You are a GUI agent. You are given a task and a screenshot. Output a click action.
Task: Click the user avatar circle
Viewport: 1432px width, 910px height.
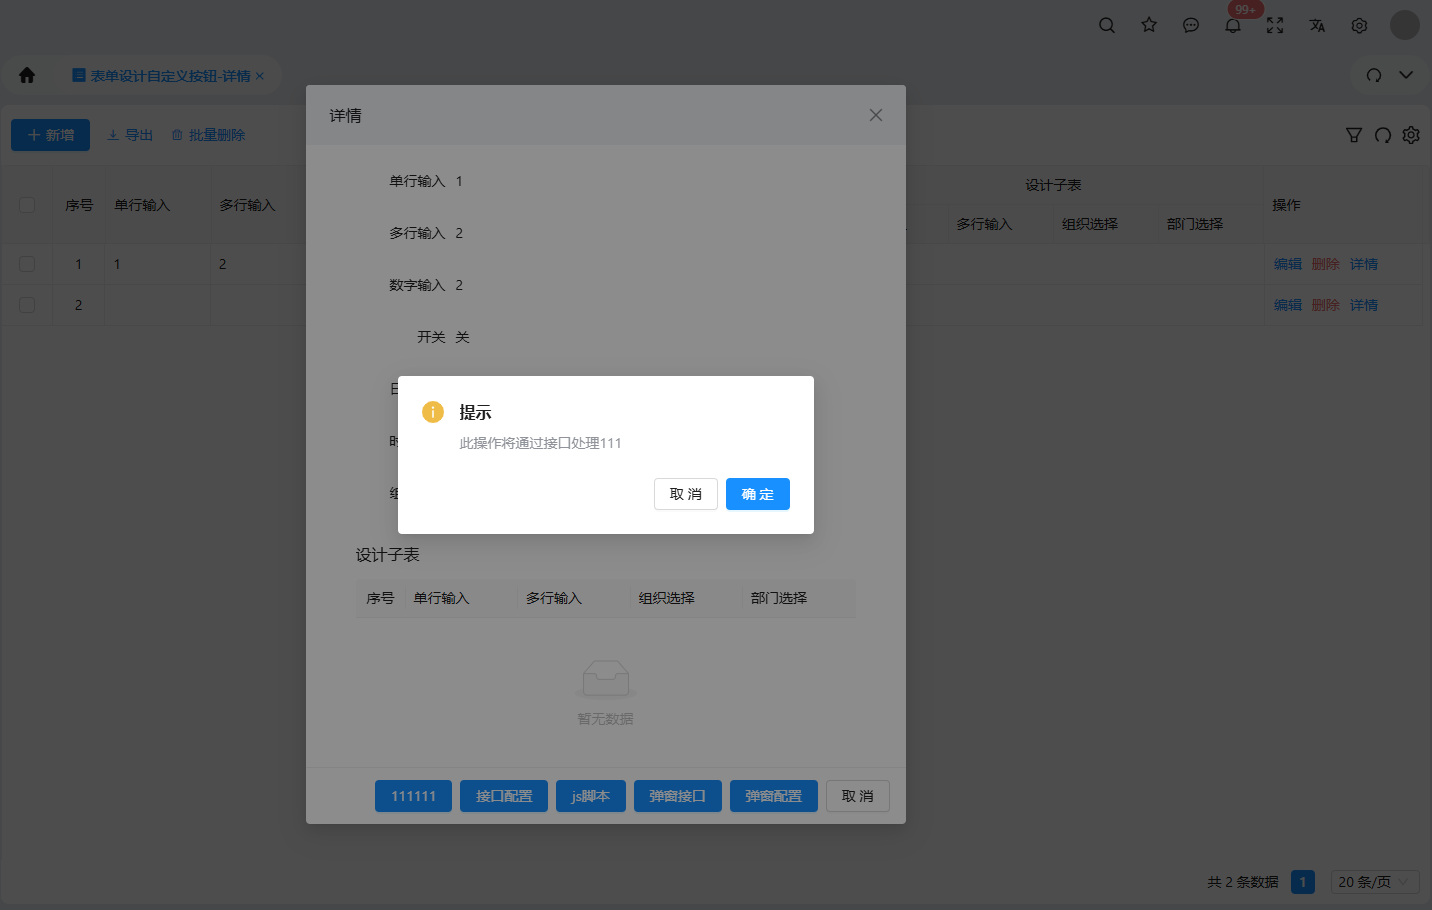pyautogui.click(x=1405, y=25)
